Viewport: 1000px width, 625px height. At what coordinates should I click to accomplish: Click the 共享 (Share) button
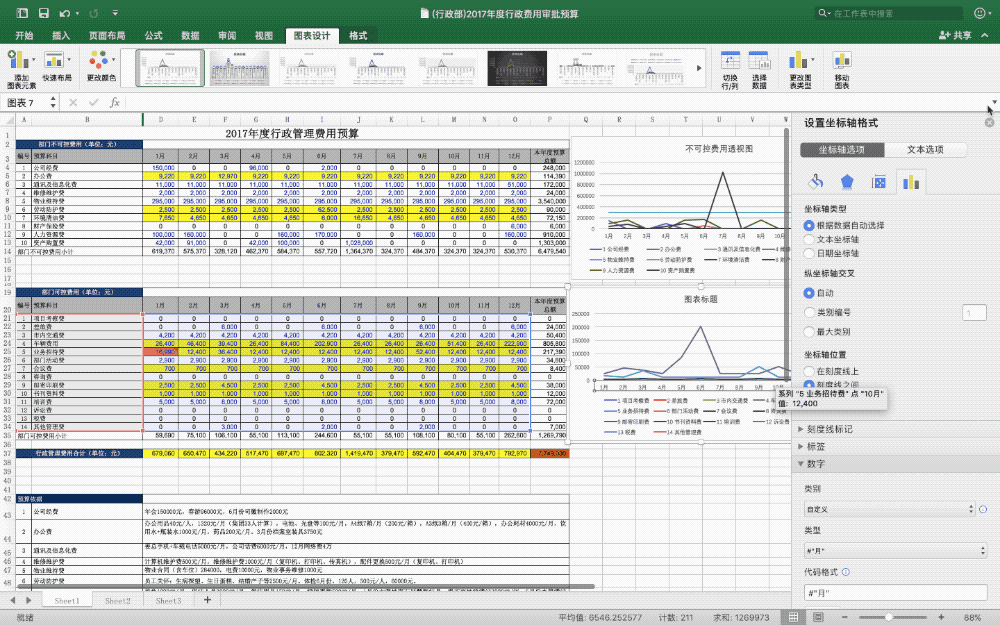pyautogui.click(x=955, y=35)
